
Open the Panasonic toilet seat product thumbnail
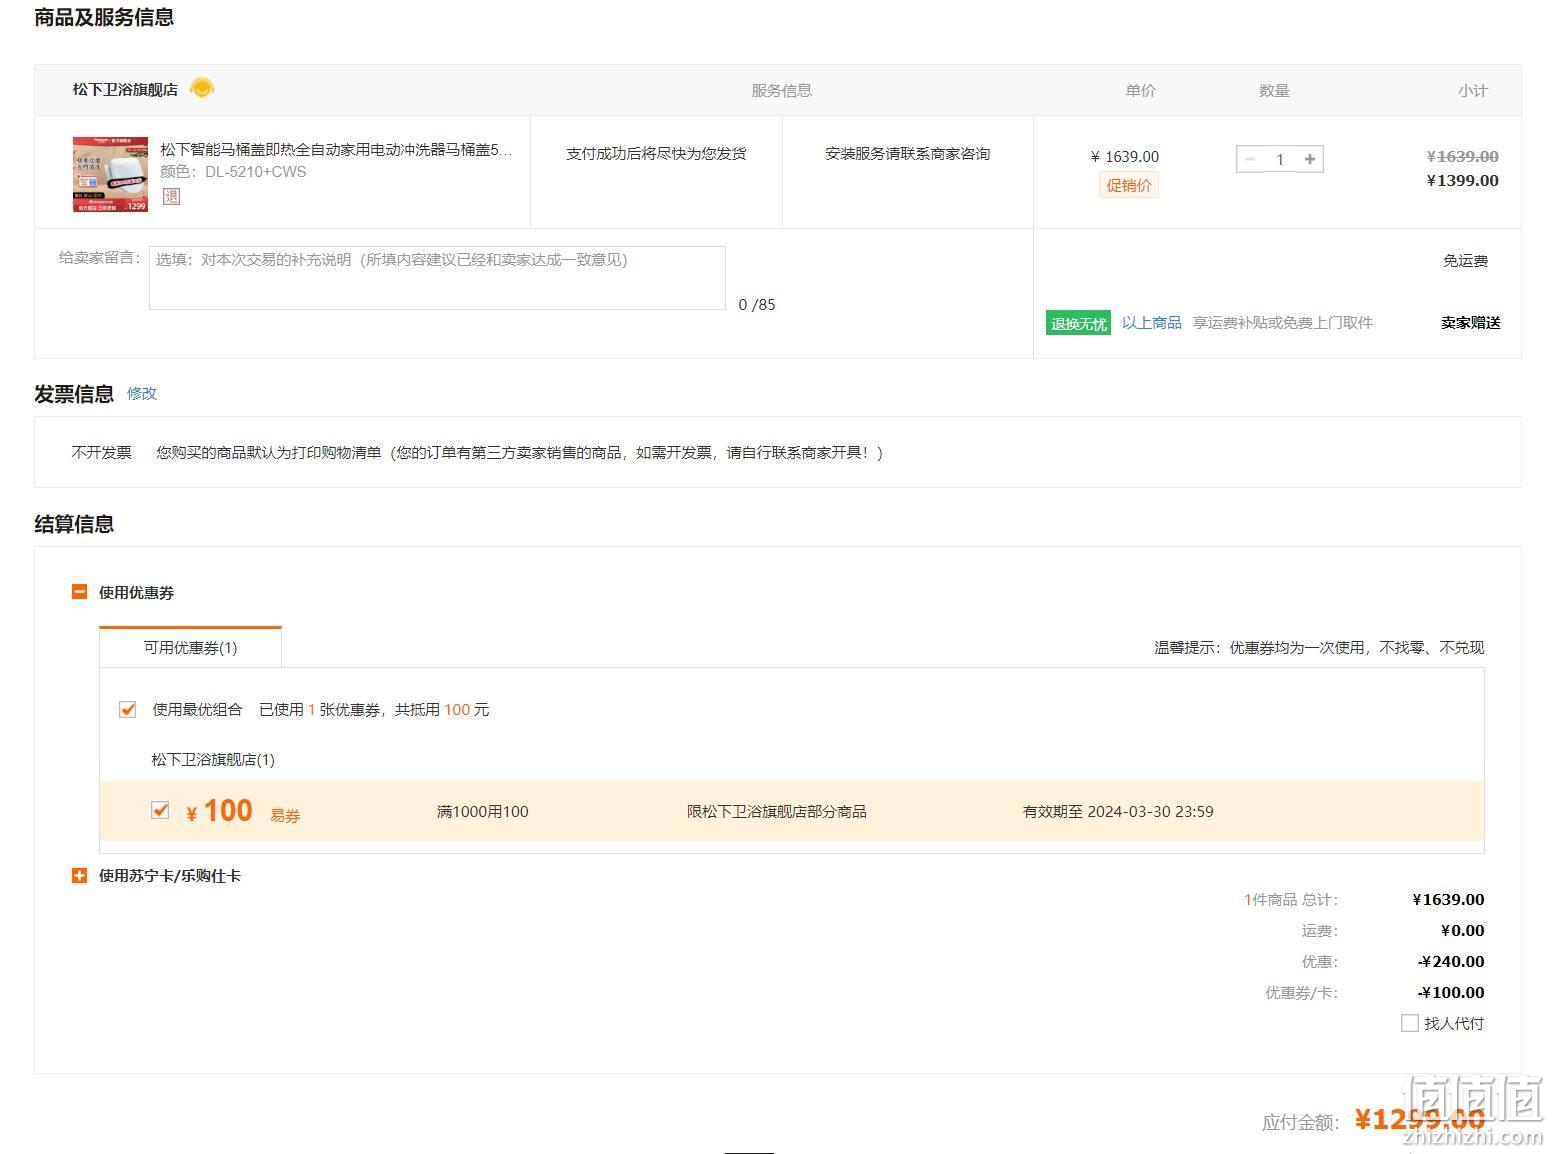click(x=110, y=174)
